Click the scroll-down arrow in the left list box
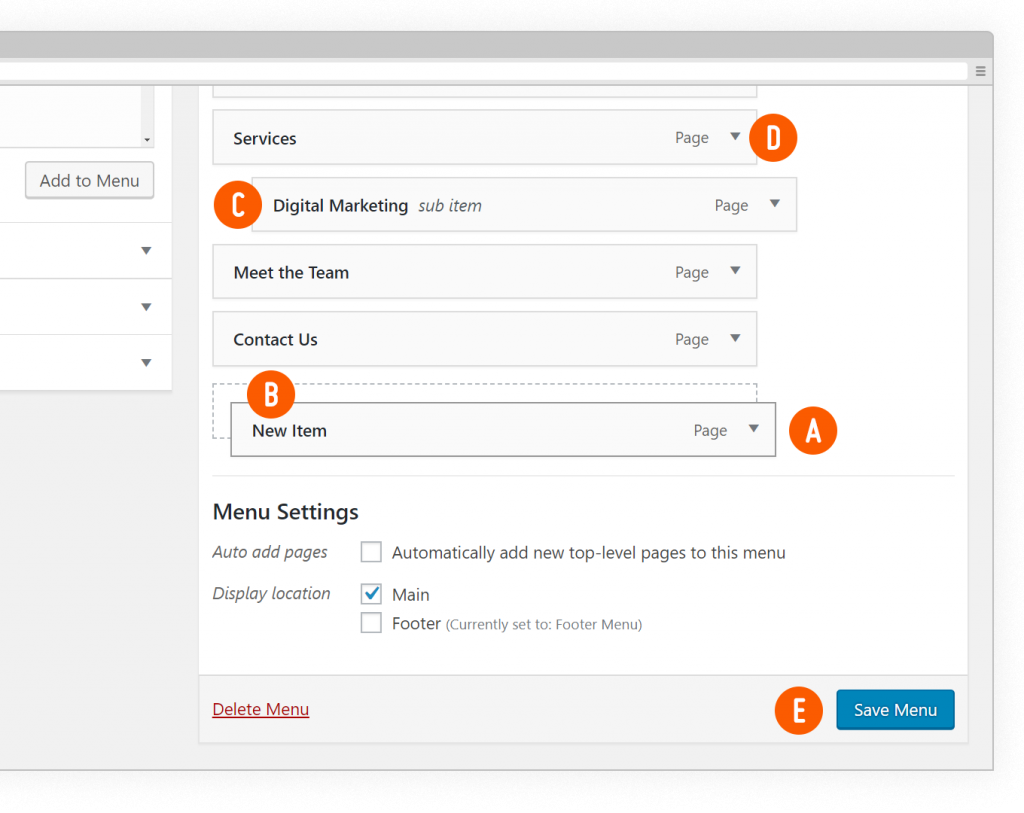 (x=147, y=140)
